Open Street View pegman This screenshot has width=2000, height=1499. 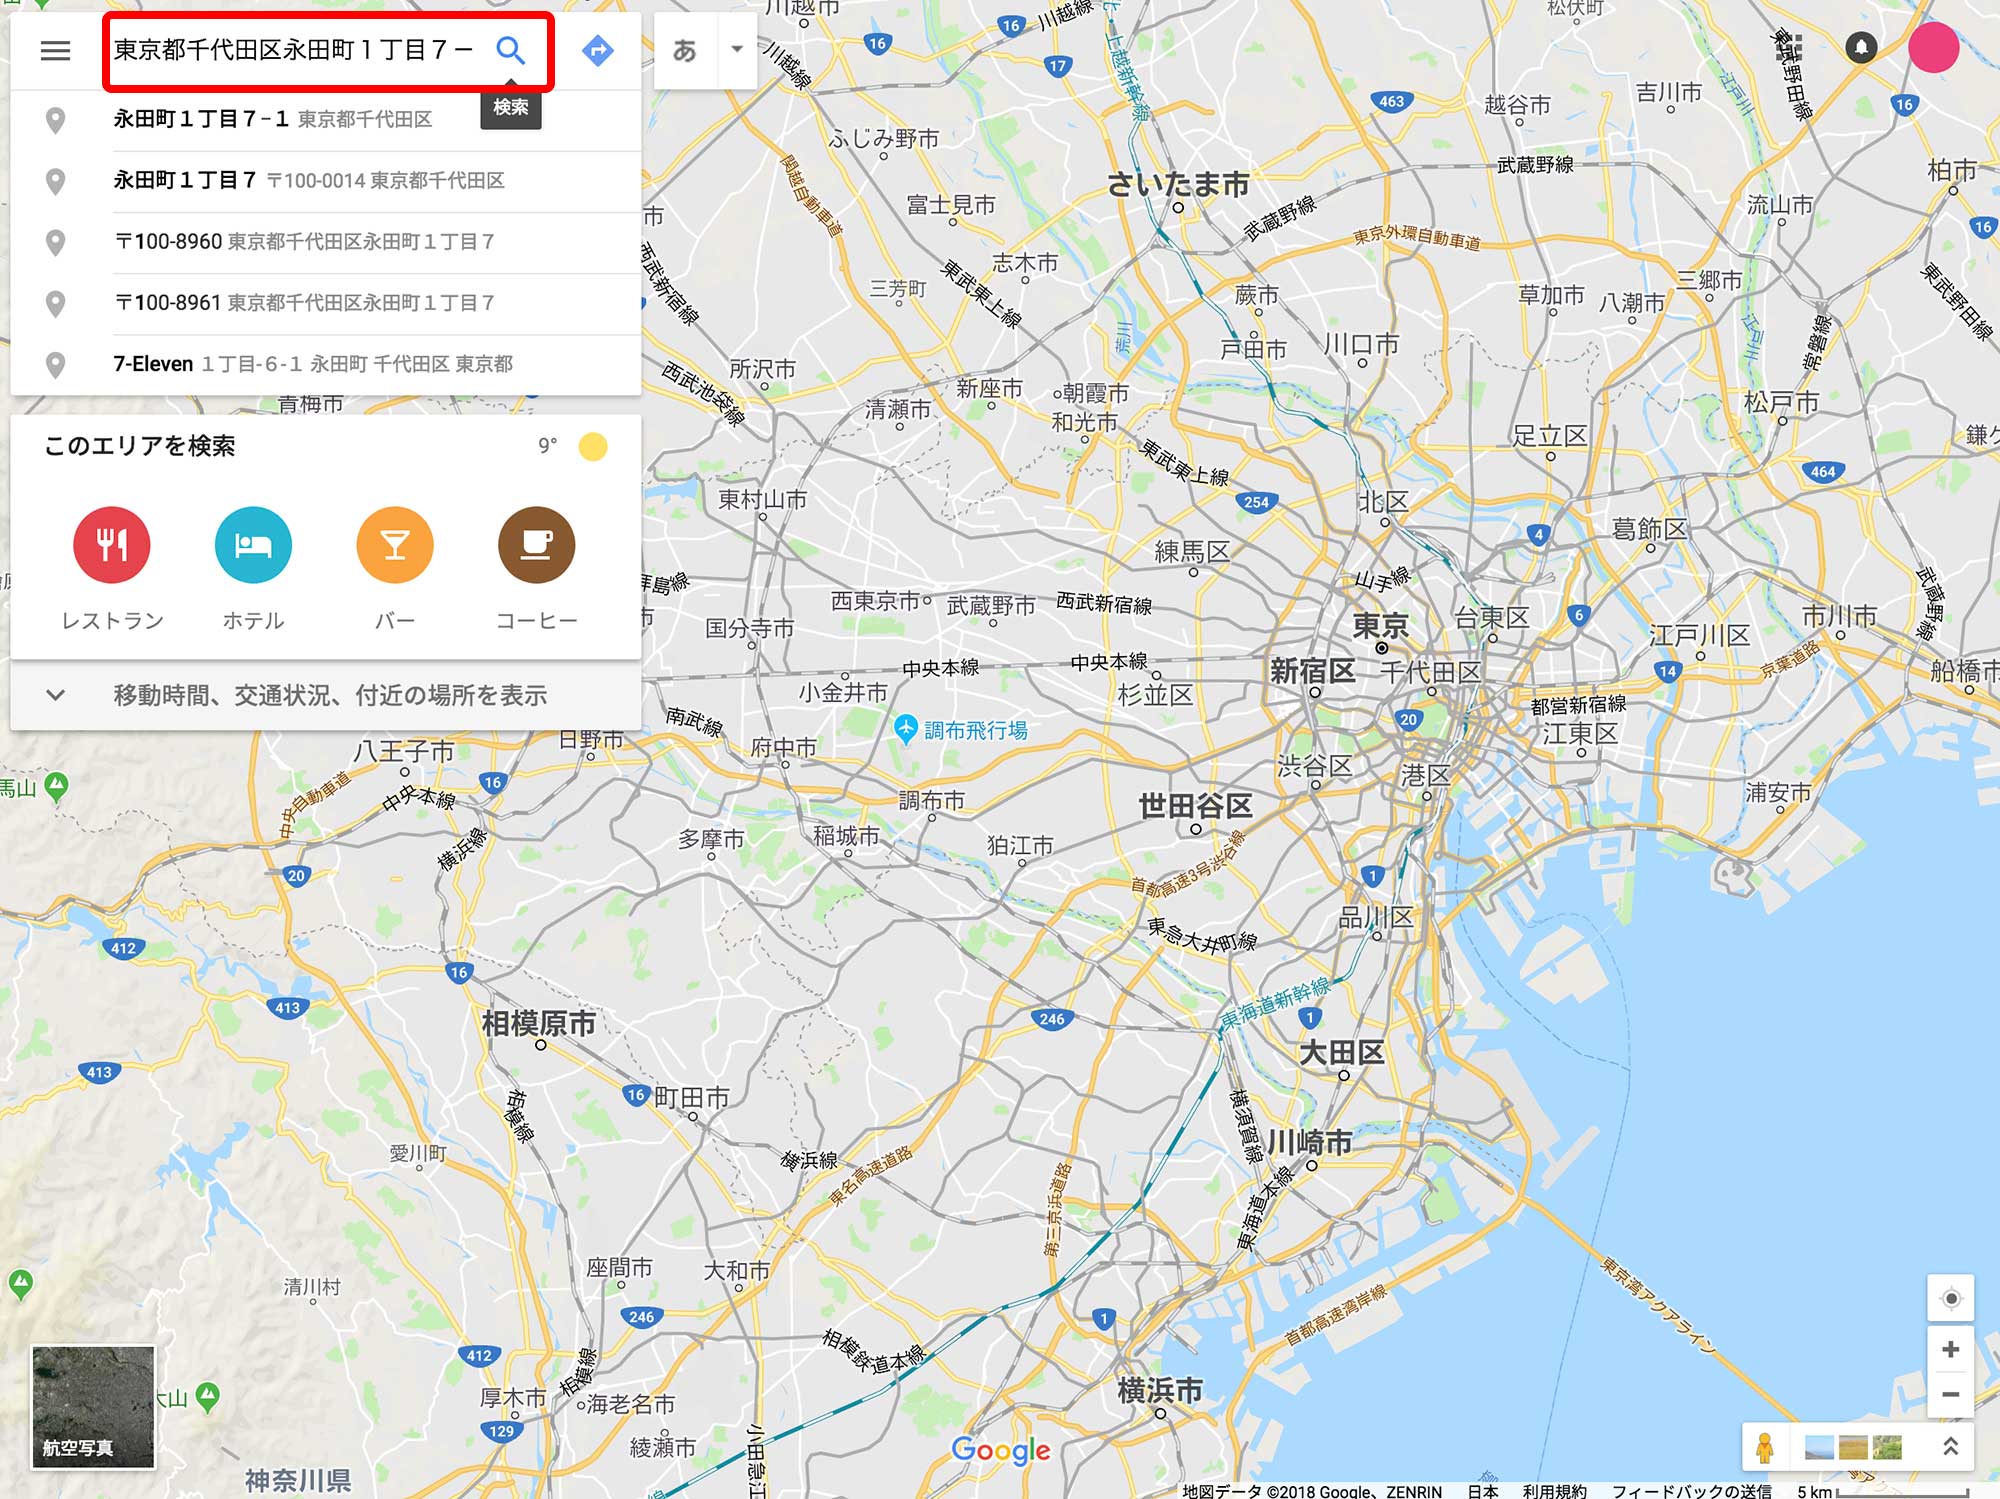coord(1765,1447)
